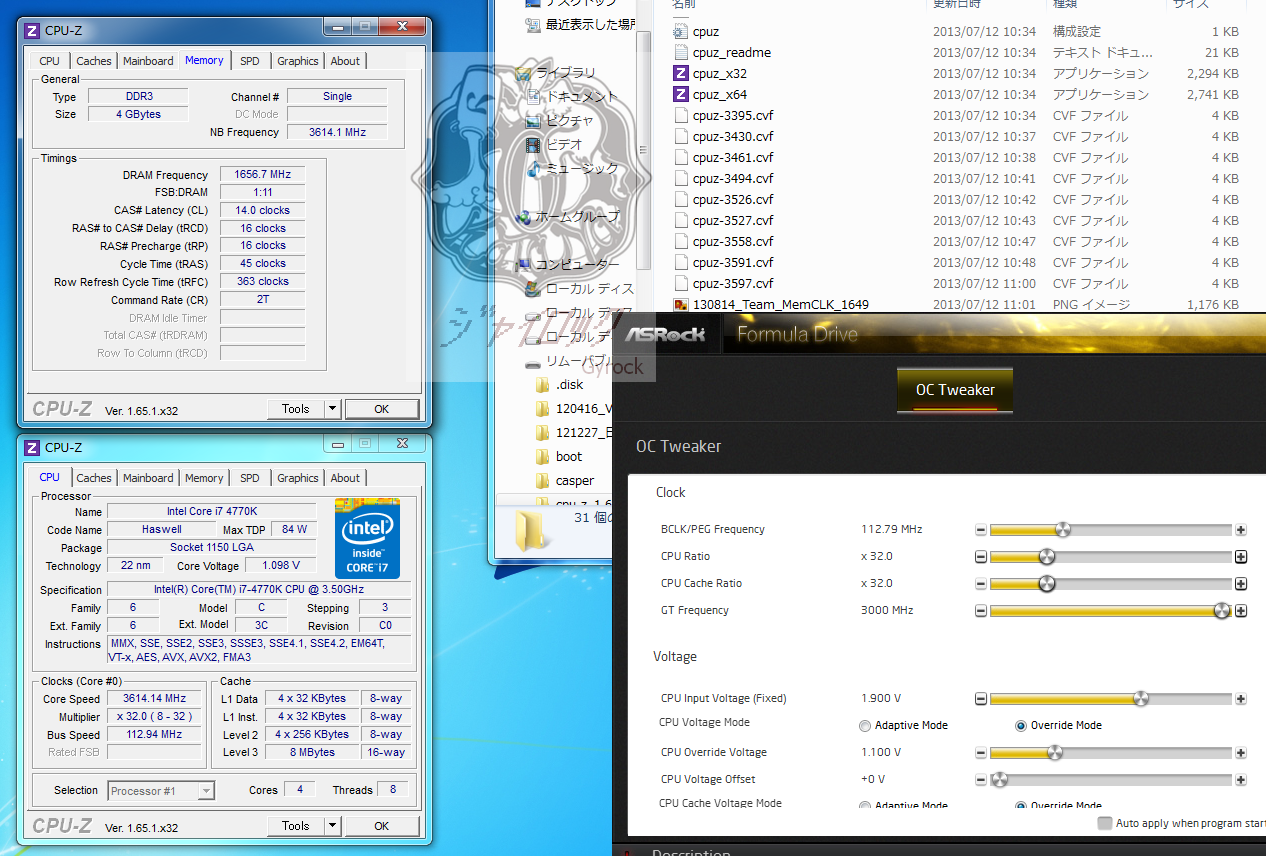Click ASRock logo in Formula Drive
This screenshot has height=856, width=1266.
click(x=665, y=334)
